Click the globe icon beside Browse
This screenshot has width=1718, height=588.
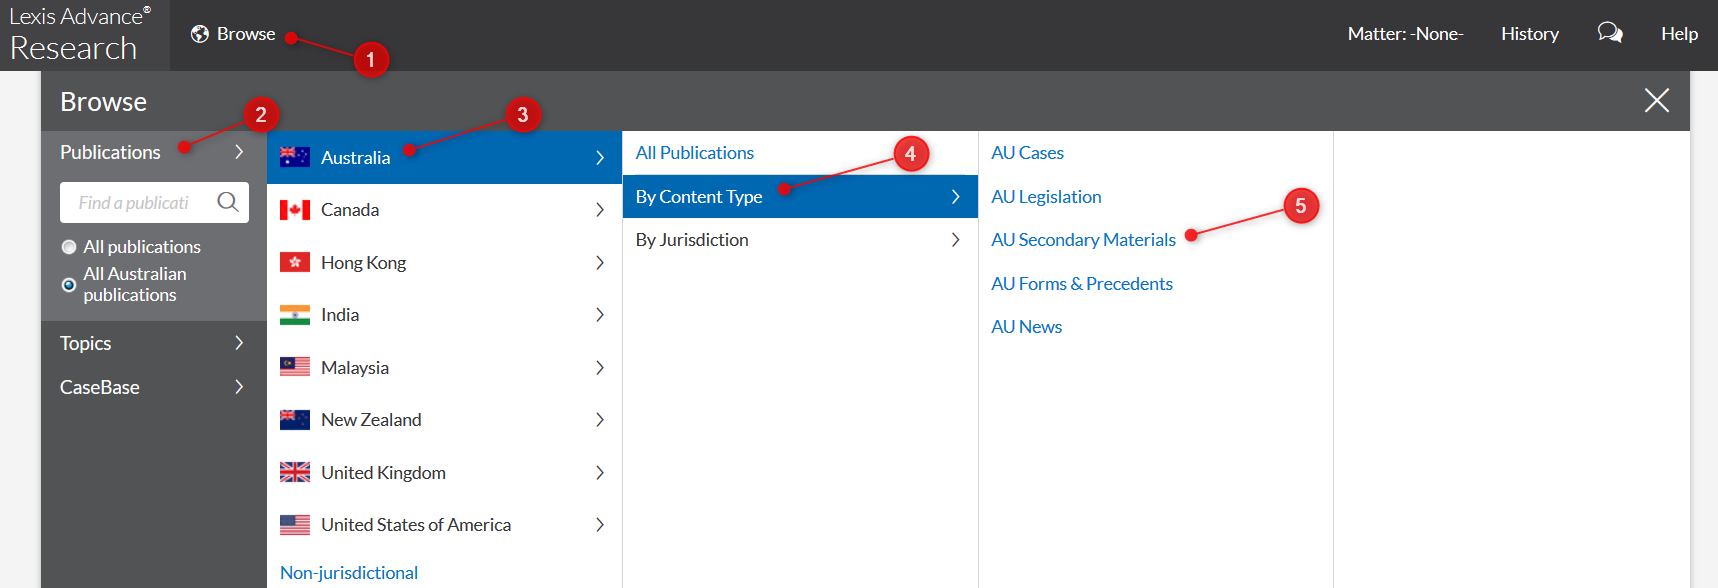200,34
